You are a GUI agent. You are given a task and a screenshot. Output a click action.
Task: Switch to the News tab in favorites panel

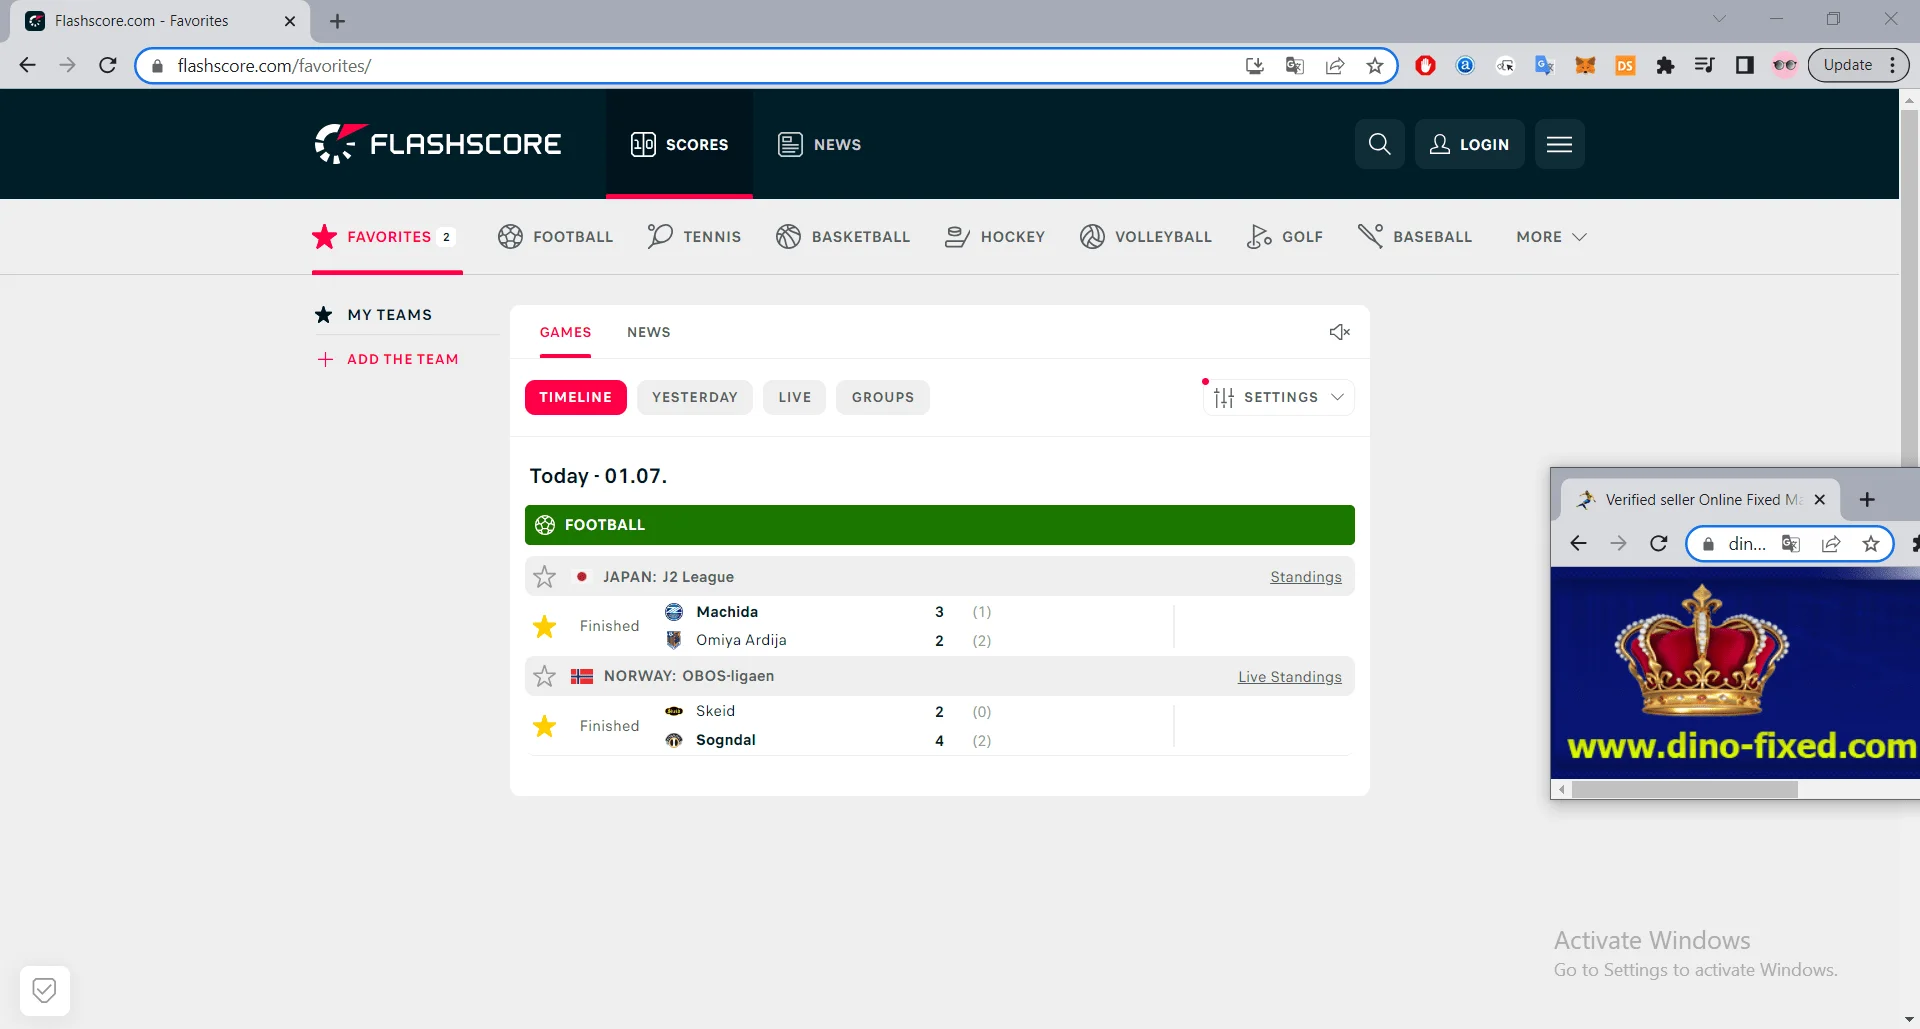click(648, 332)
